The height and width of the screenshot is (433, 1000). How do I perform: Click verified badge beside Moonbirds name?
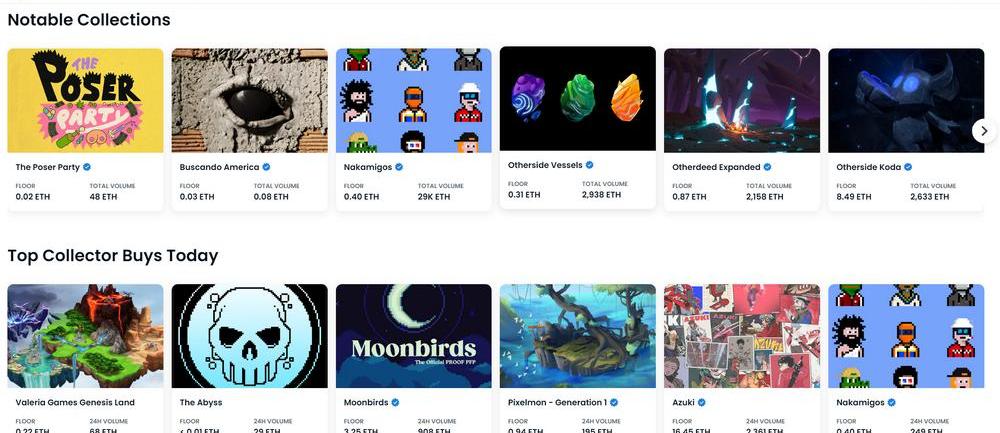point(395,402)
